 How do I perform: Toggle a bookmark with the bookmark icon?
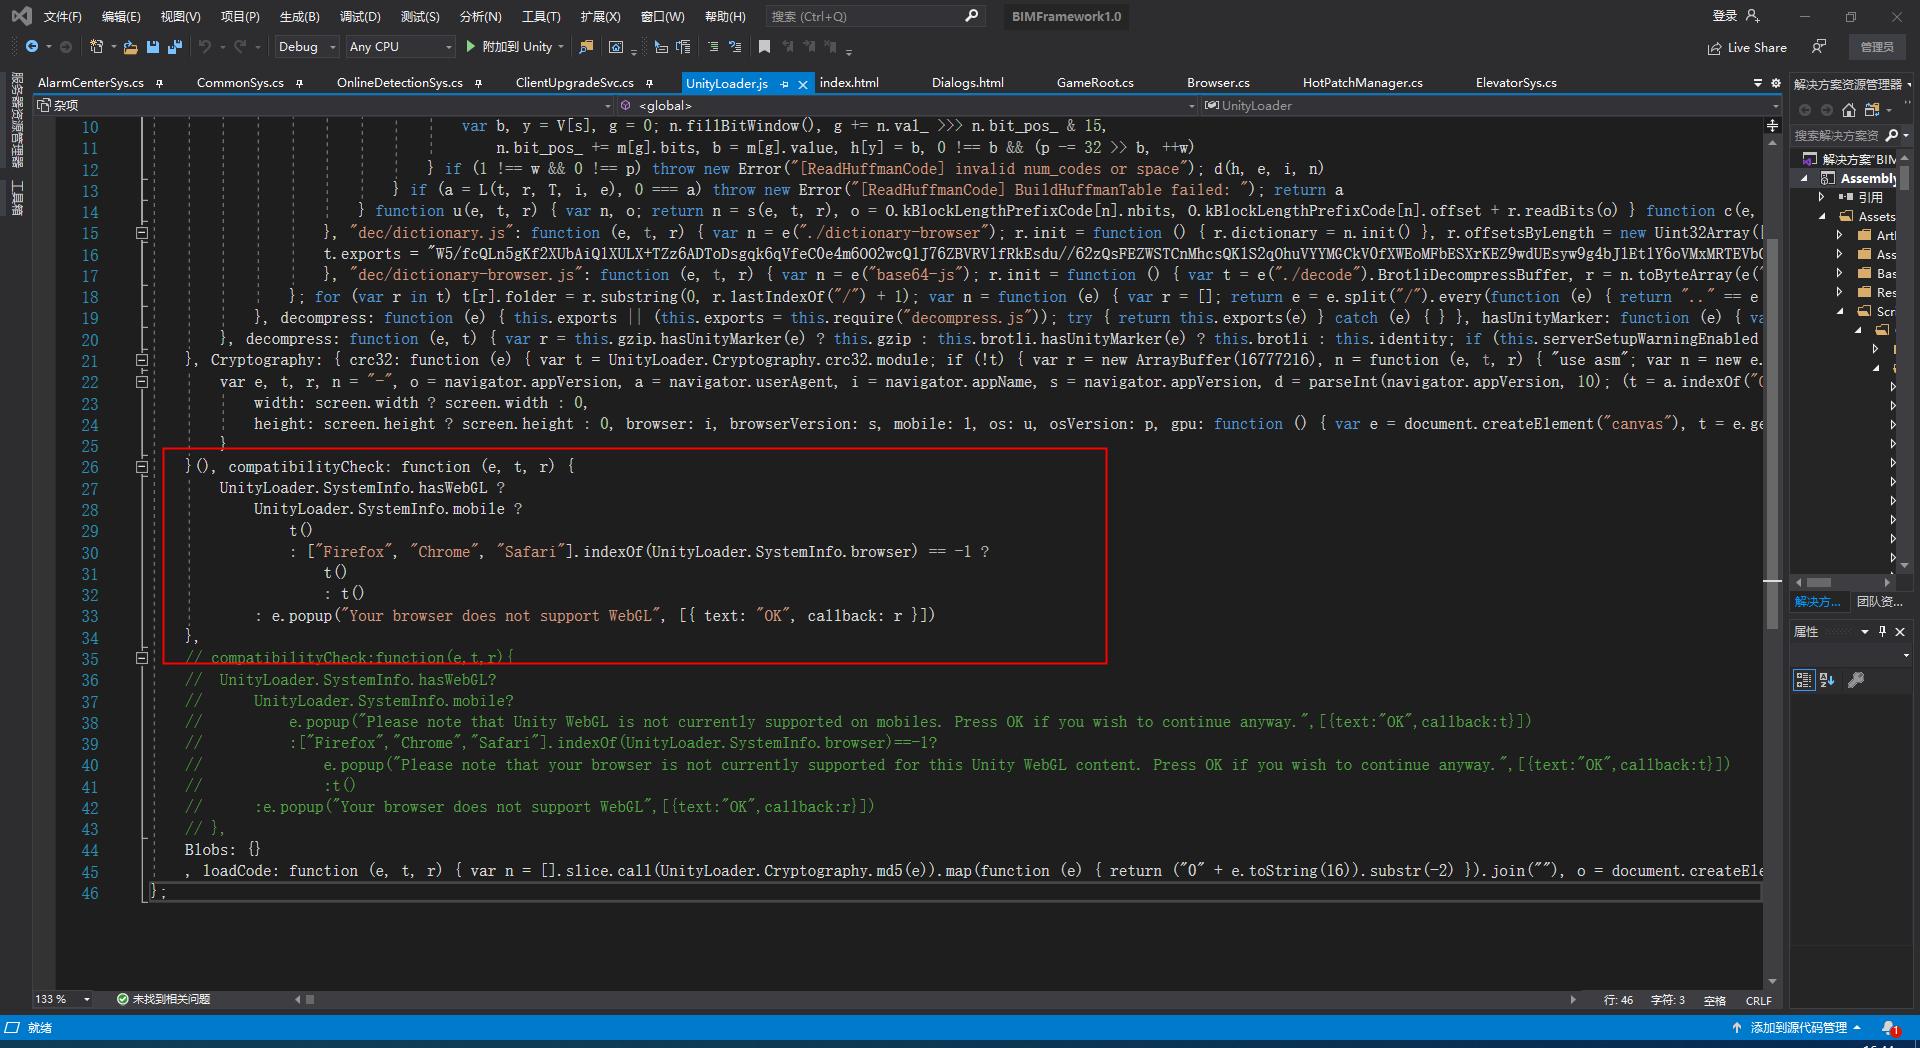[x=764, y=46]
